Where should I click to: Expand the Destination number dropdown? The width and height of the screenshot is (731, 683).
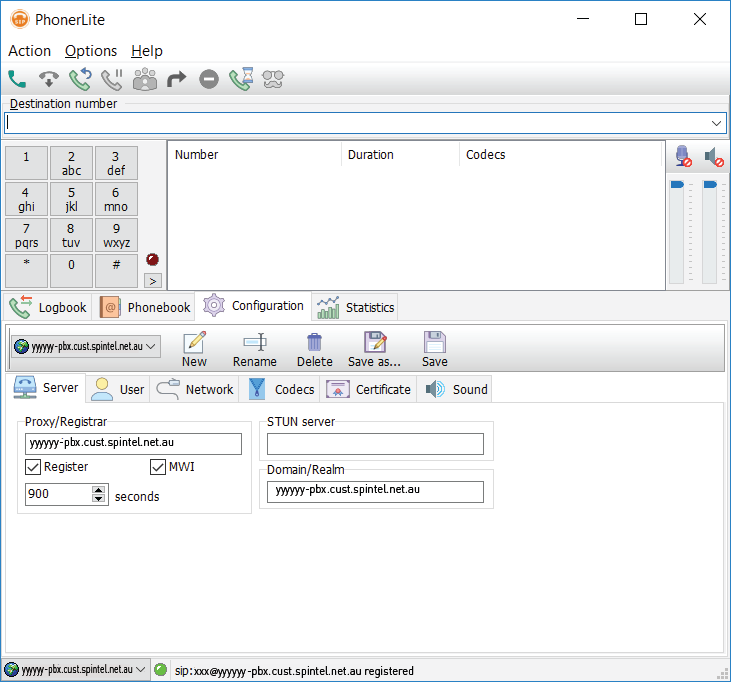pos(717,124)
